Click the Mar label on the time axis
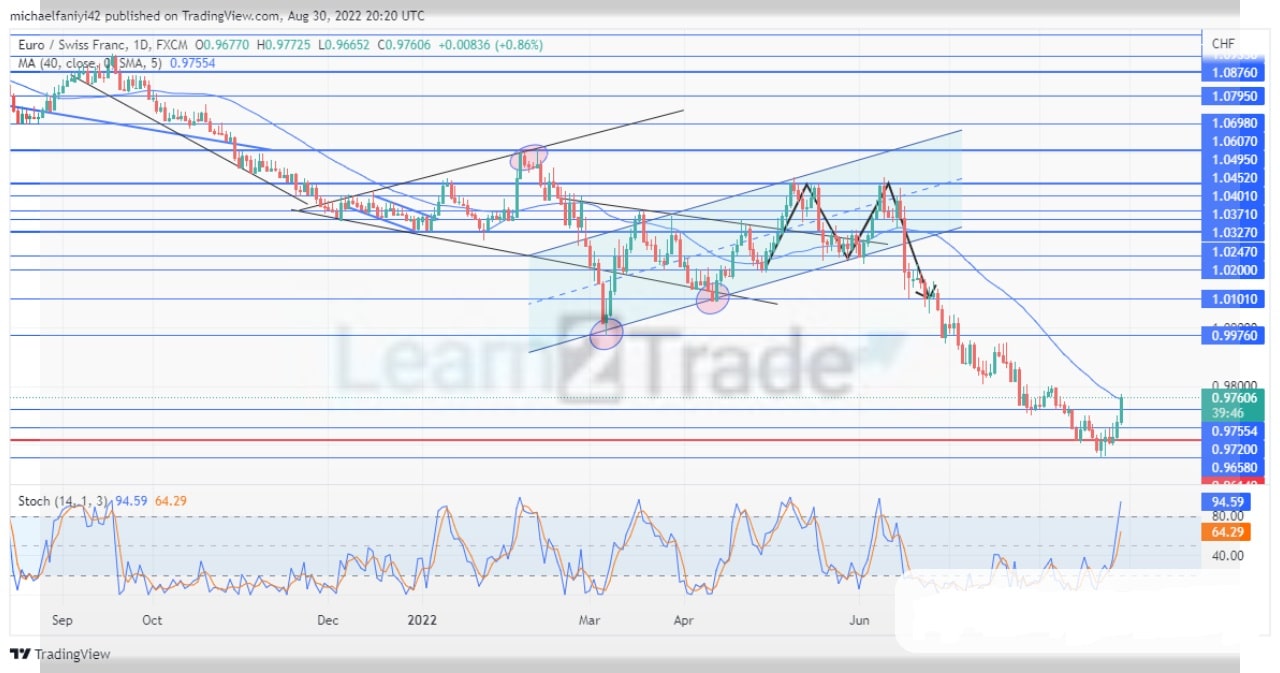Viewport: 1280px width, 673px height. coord(590,620)
